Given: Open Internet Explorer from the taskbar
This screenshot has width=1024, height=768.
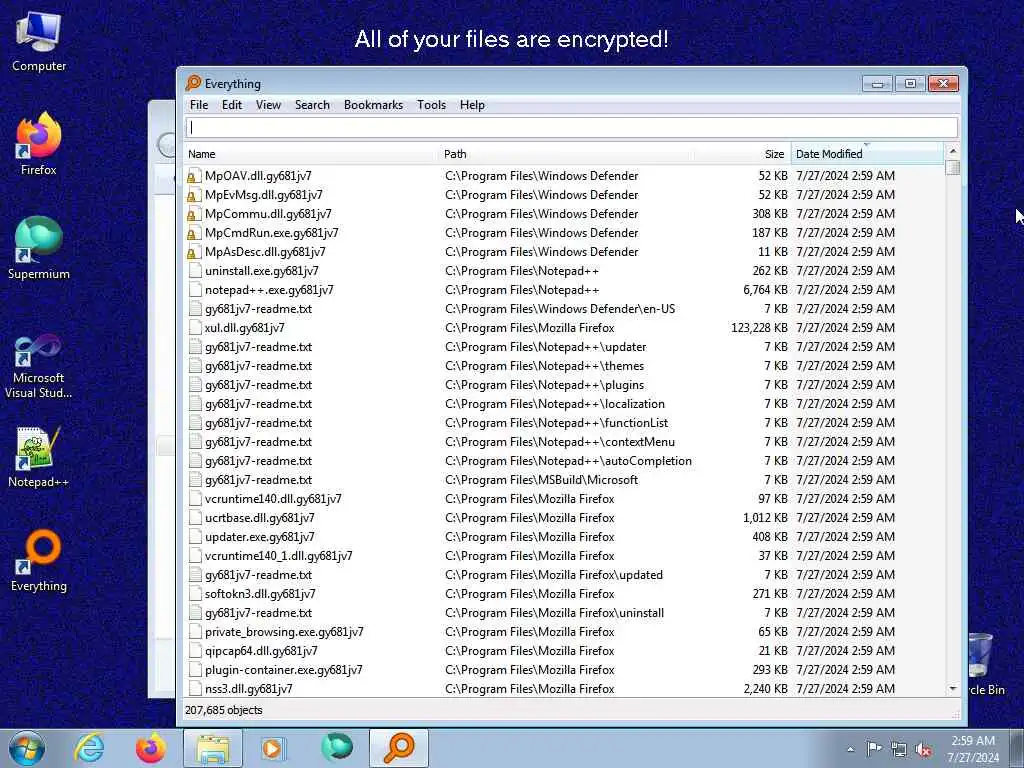Looking at the screenshot, I should coord(89,748).
